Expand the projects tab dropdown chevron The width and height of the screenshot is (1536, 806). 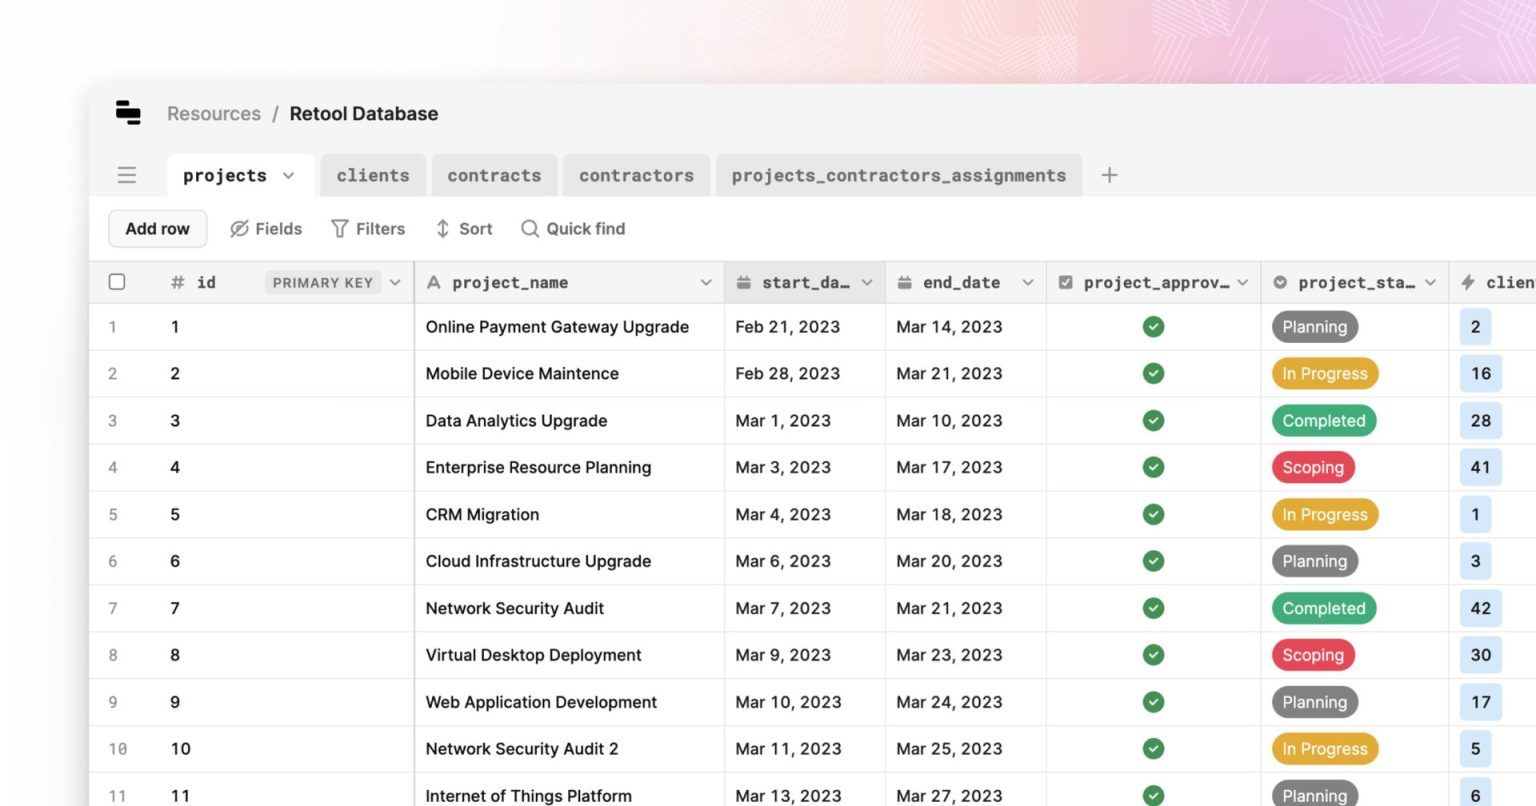click(x=289, y=176)
